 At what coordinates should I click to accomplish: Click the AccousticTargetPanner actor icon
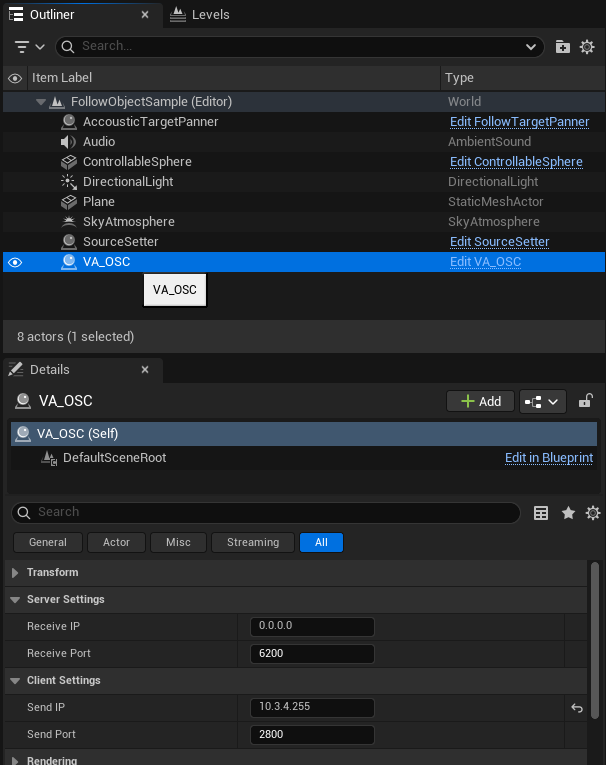tap(69, 122)
